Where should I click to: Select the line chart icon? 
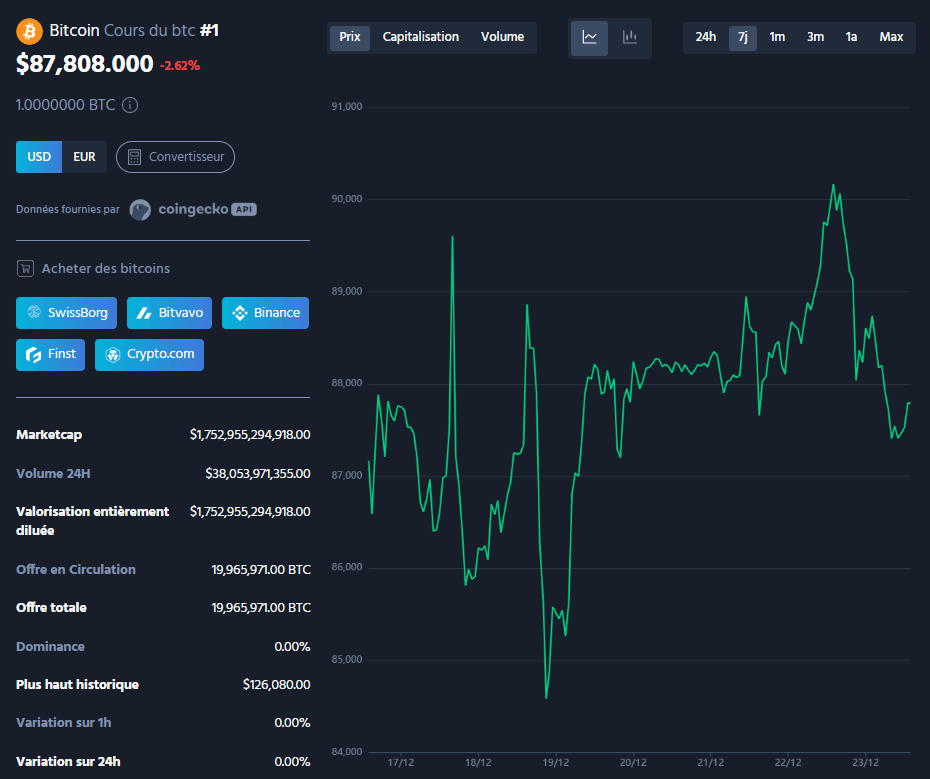coord(590,37)
